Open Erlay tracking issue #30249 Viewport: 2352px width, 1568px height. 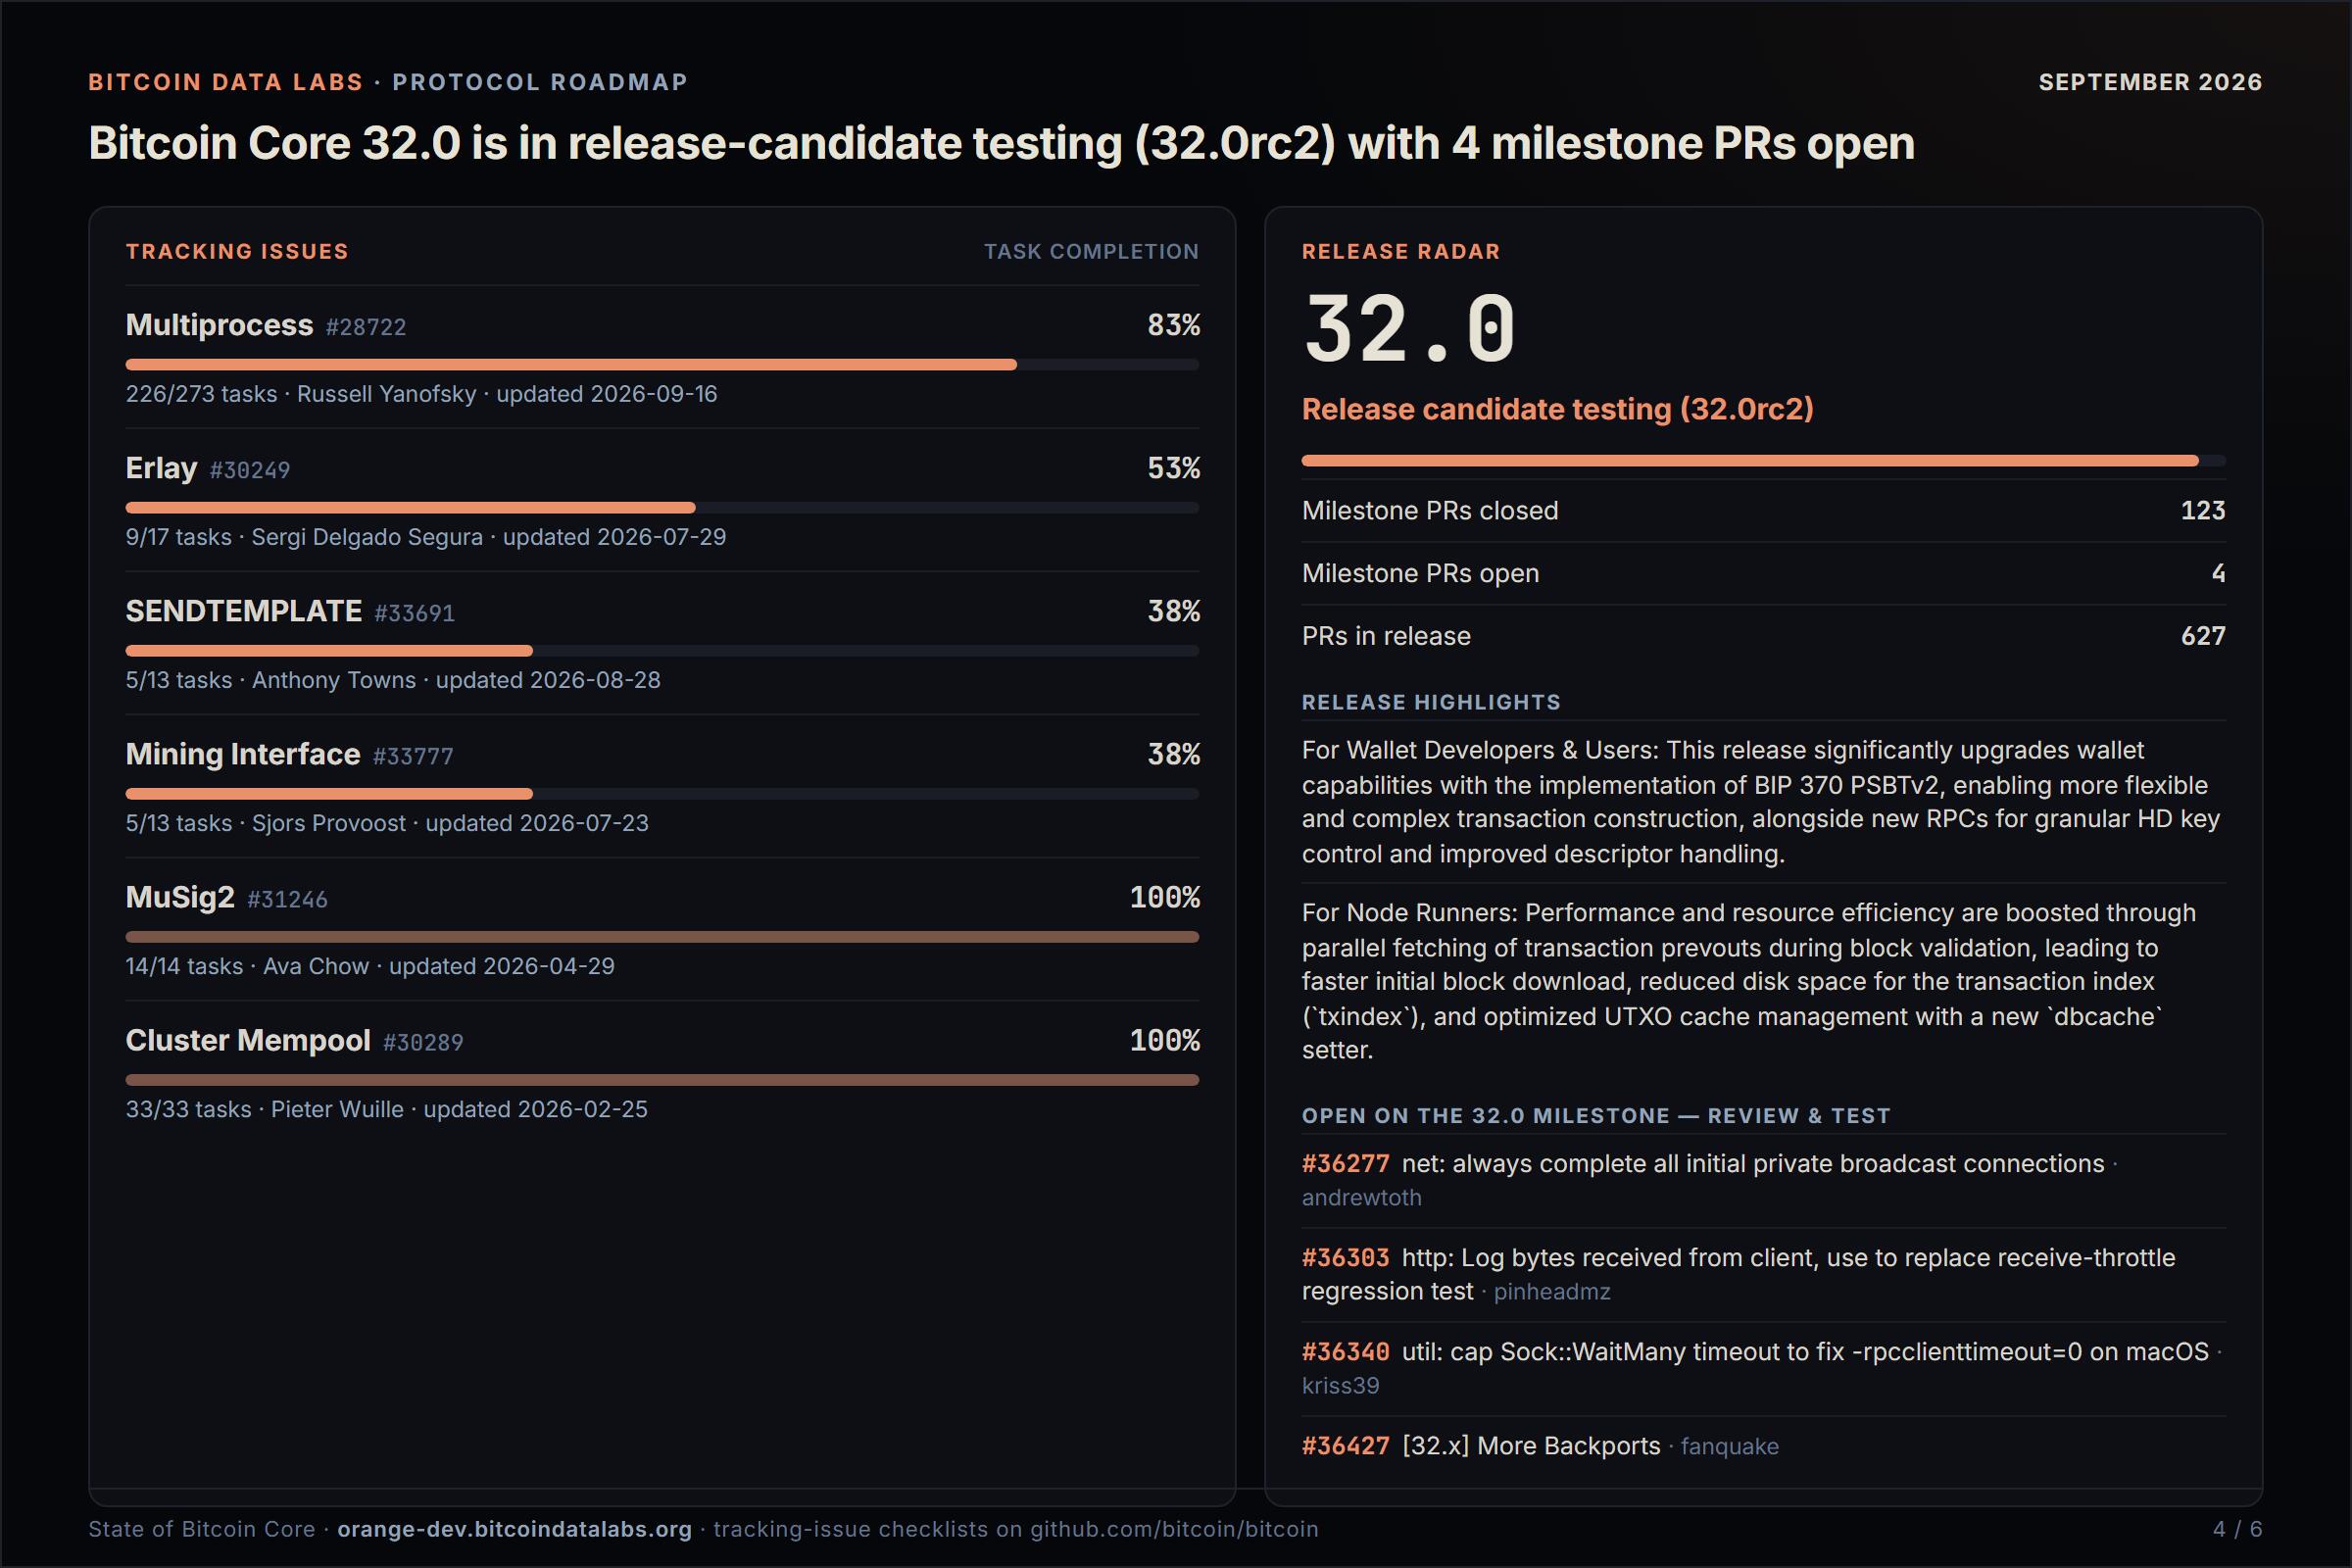[249, 470]
